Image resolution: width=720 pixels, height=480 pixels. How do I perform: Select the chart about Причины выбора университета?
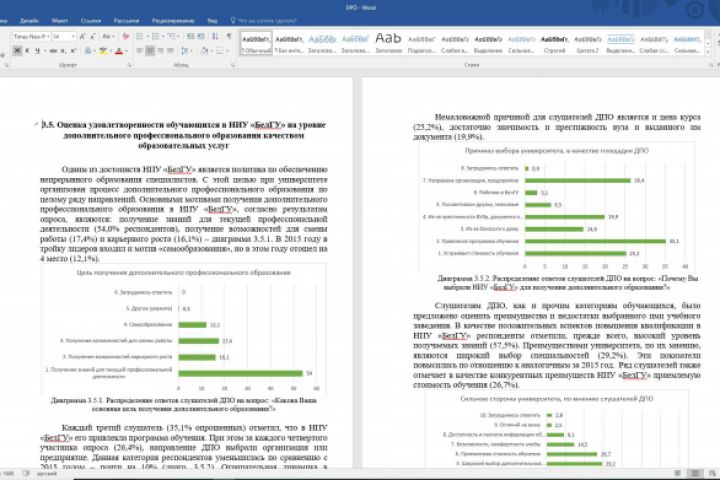click(557, 208)
